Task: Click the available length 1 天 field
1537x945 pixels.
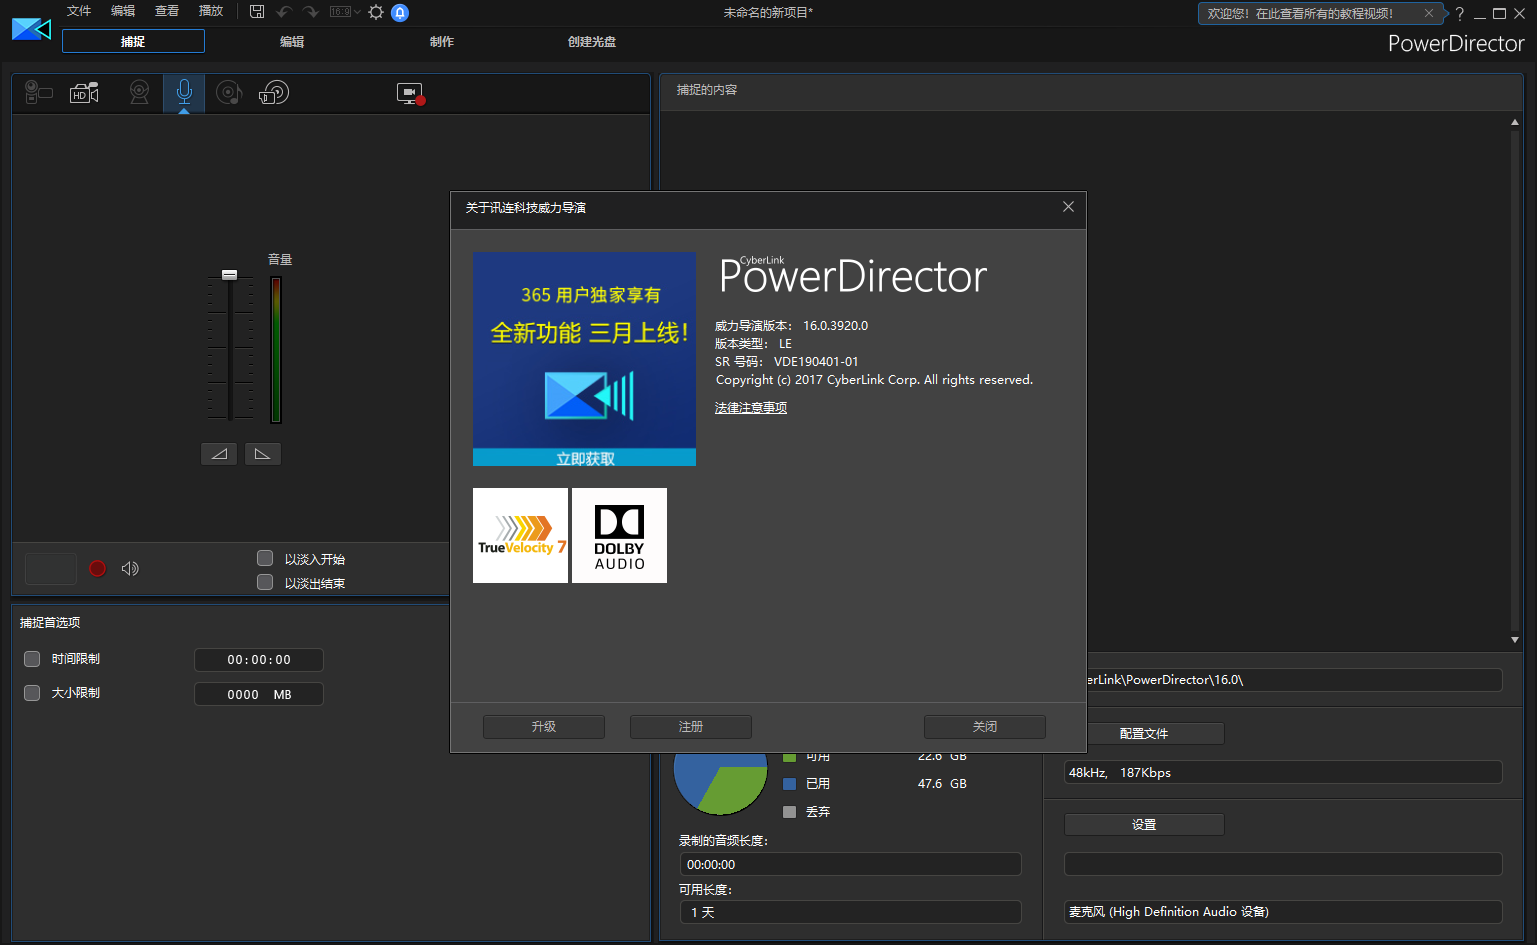Action: click(x=851, y=912)
